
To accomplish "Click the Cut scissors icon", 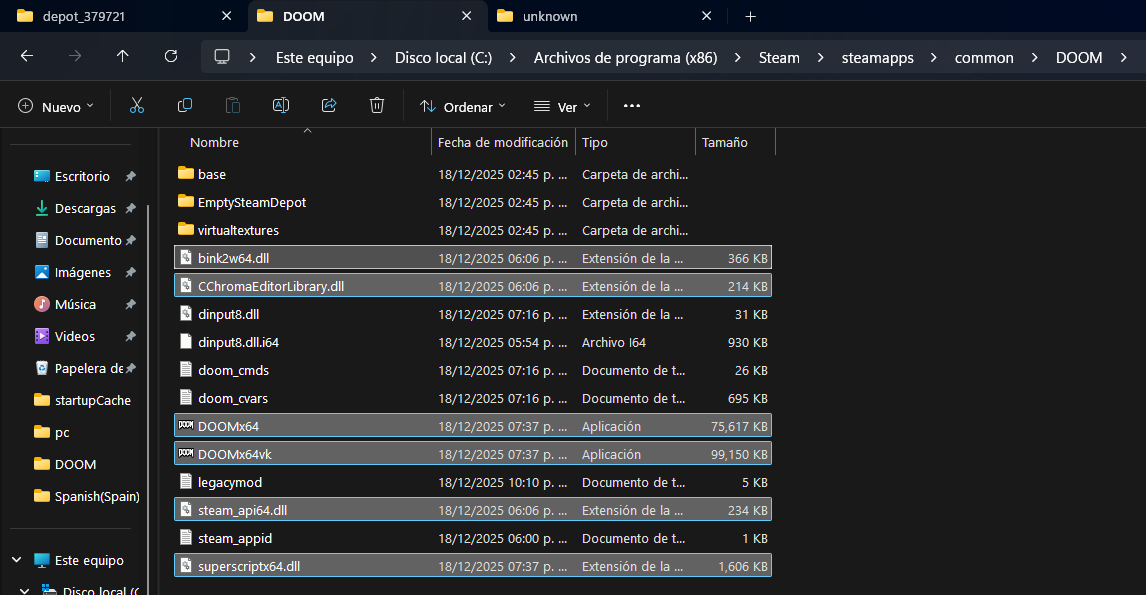I will click(137, 106).
